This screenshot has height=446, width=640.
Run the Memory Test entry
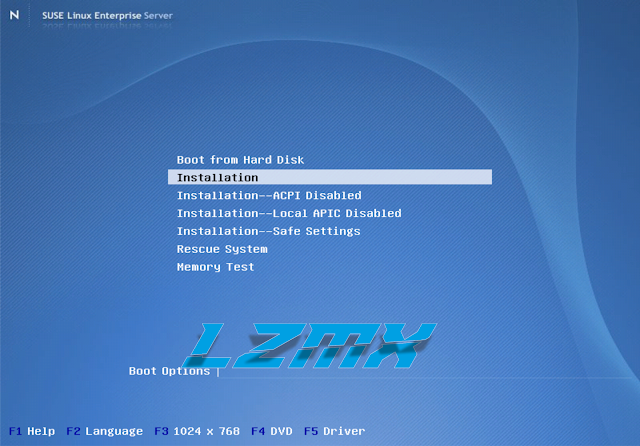[x=216, y=267]
